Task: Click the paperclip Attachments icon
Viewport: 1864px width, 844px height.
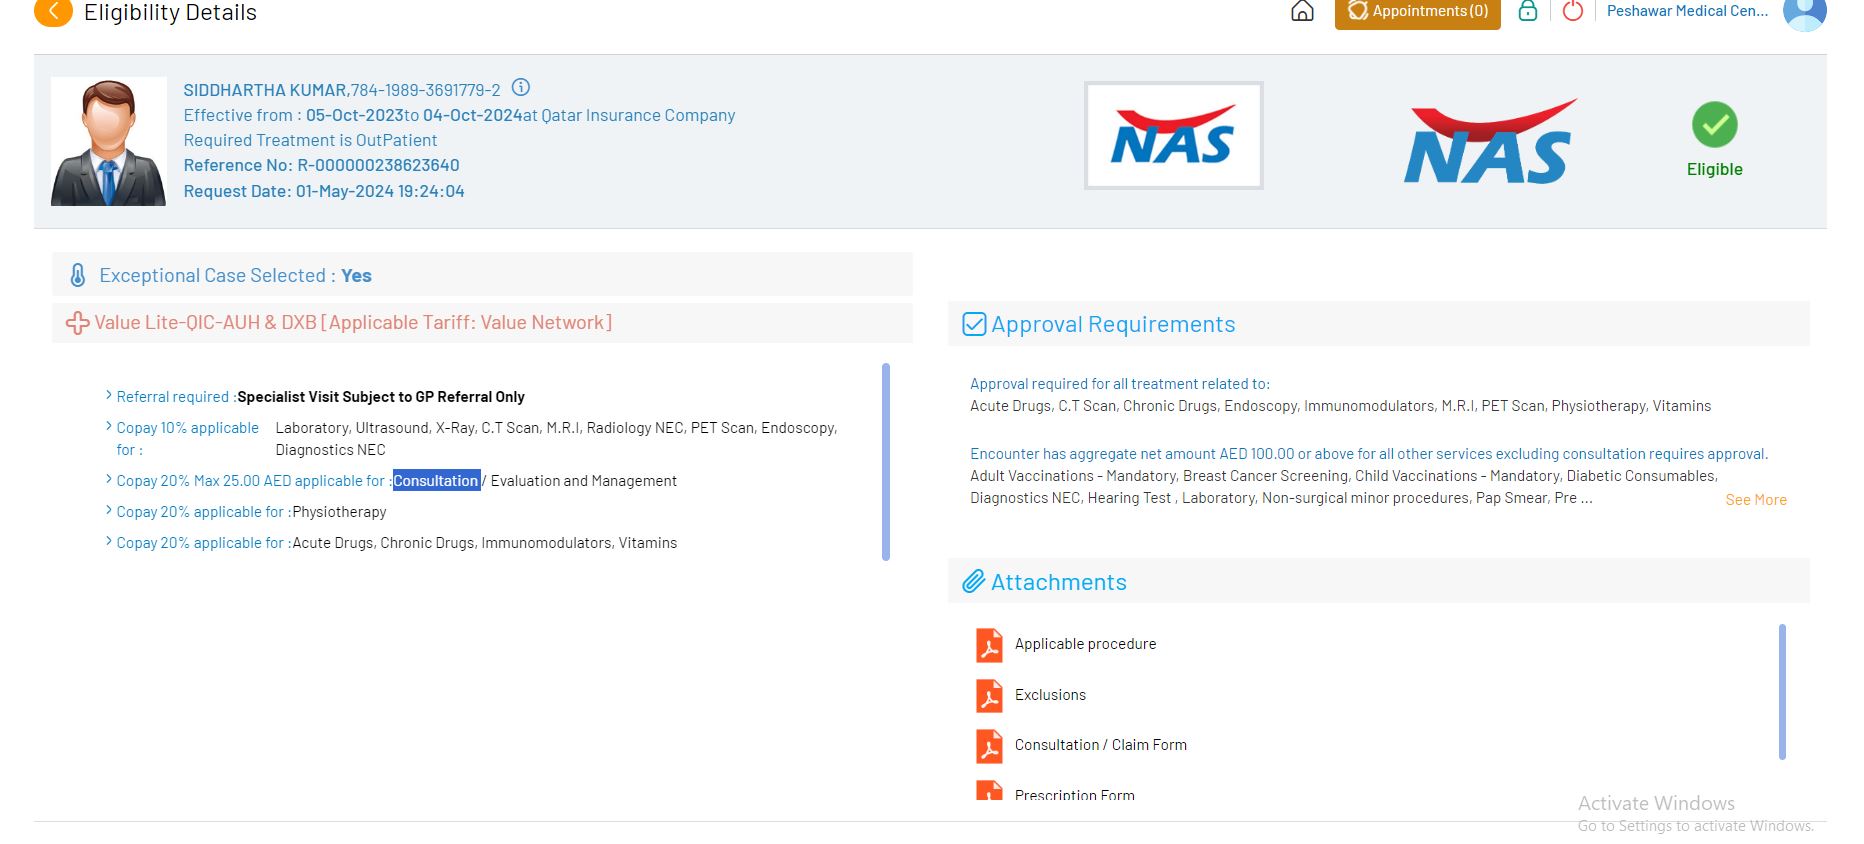Action: point(973,582)
